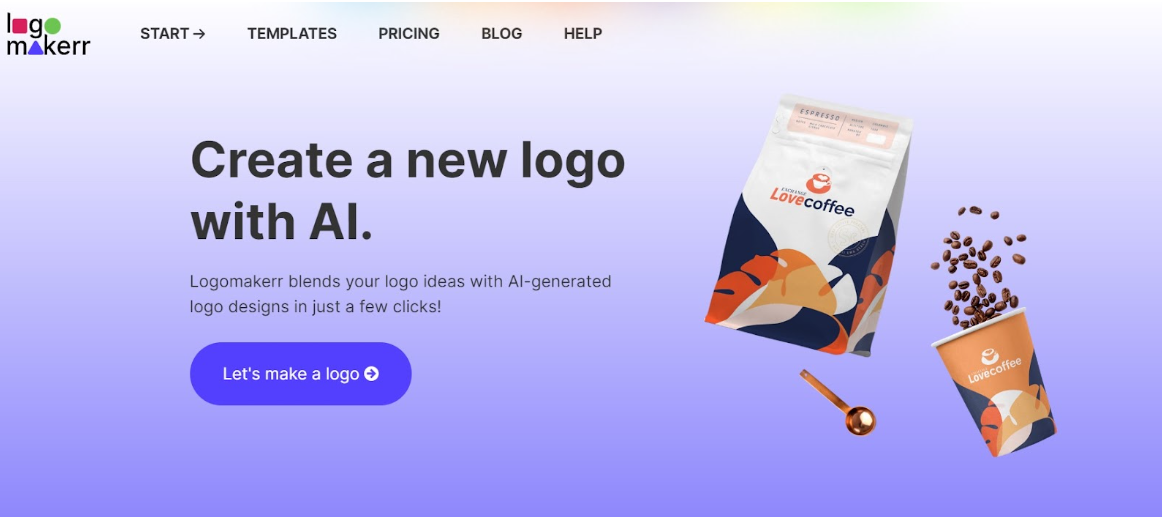The image size is (1162, 517).
Task: Click the Let's make a logo button
Action: pos(301,373)
